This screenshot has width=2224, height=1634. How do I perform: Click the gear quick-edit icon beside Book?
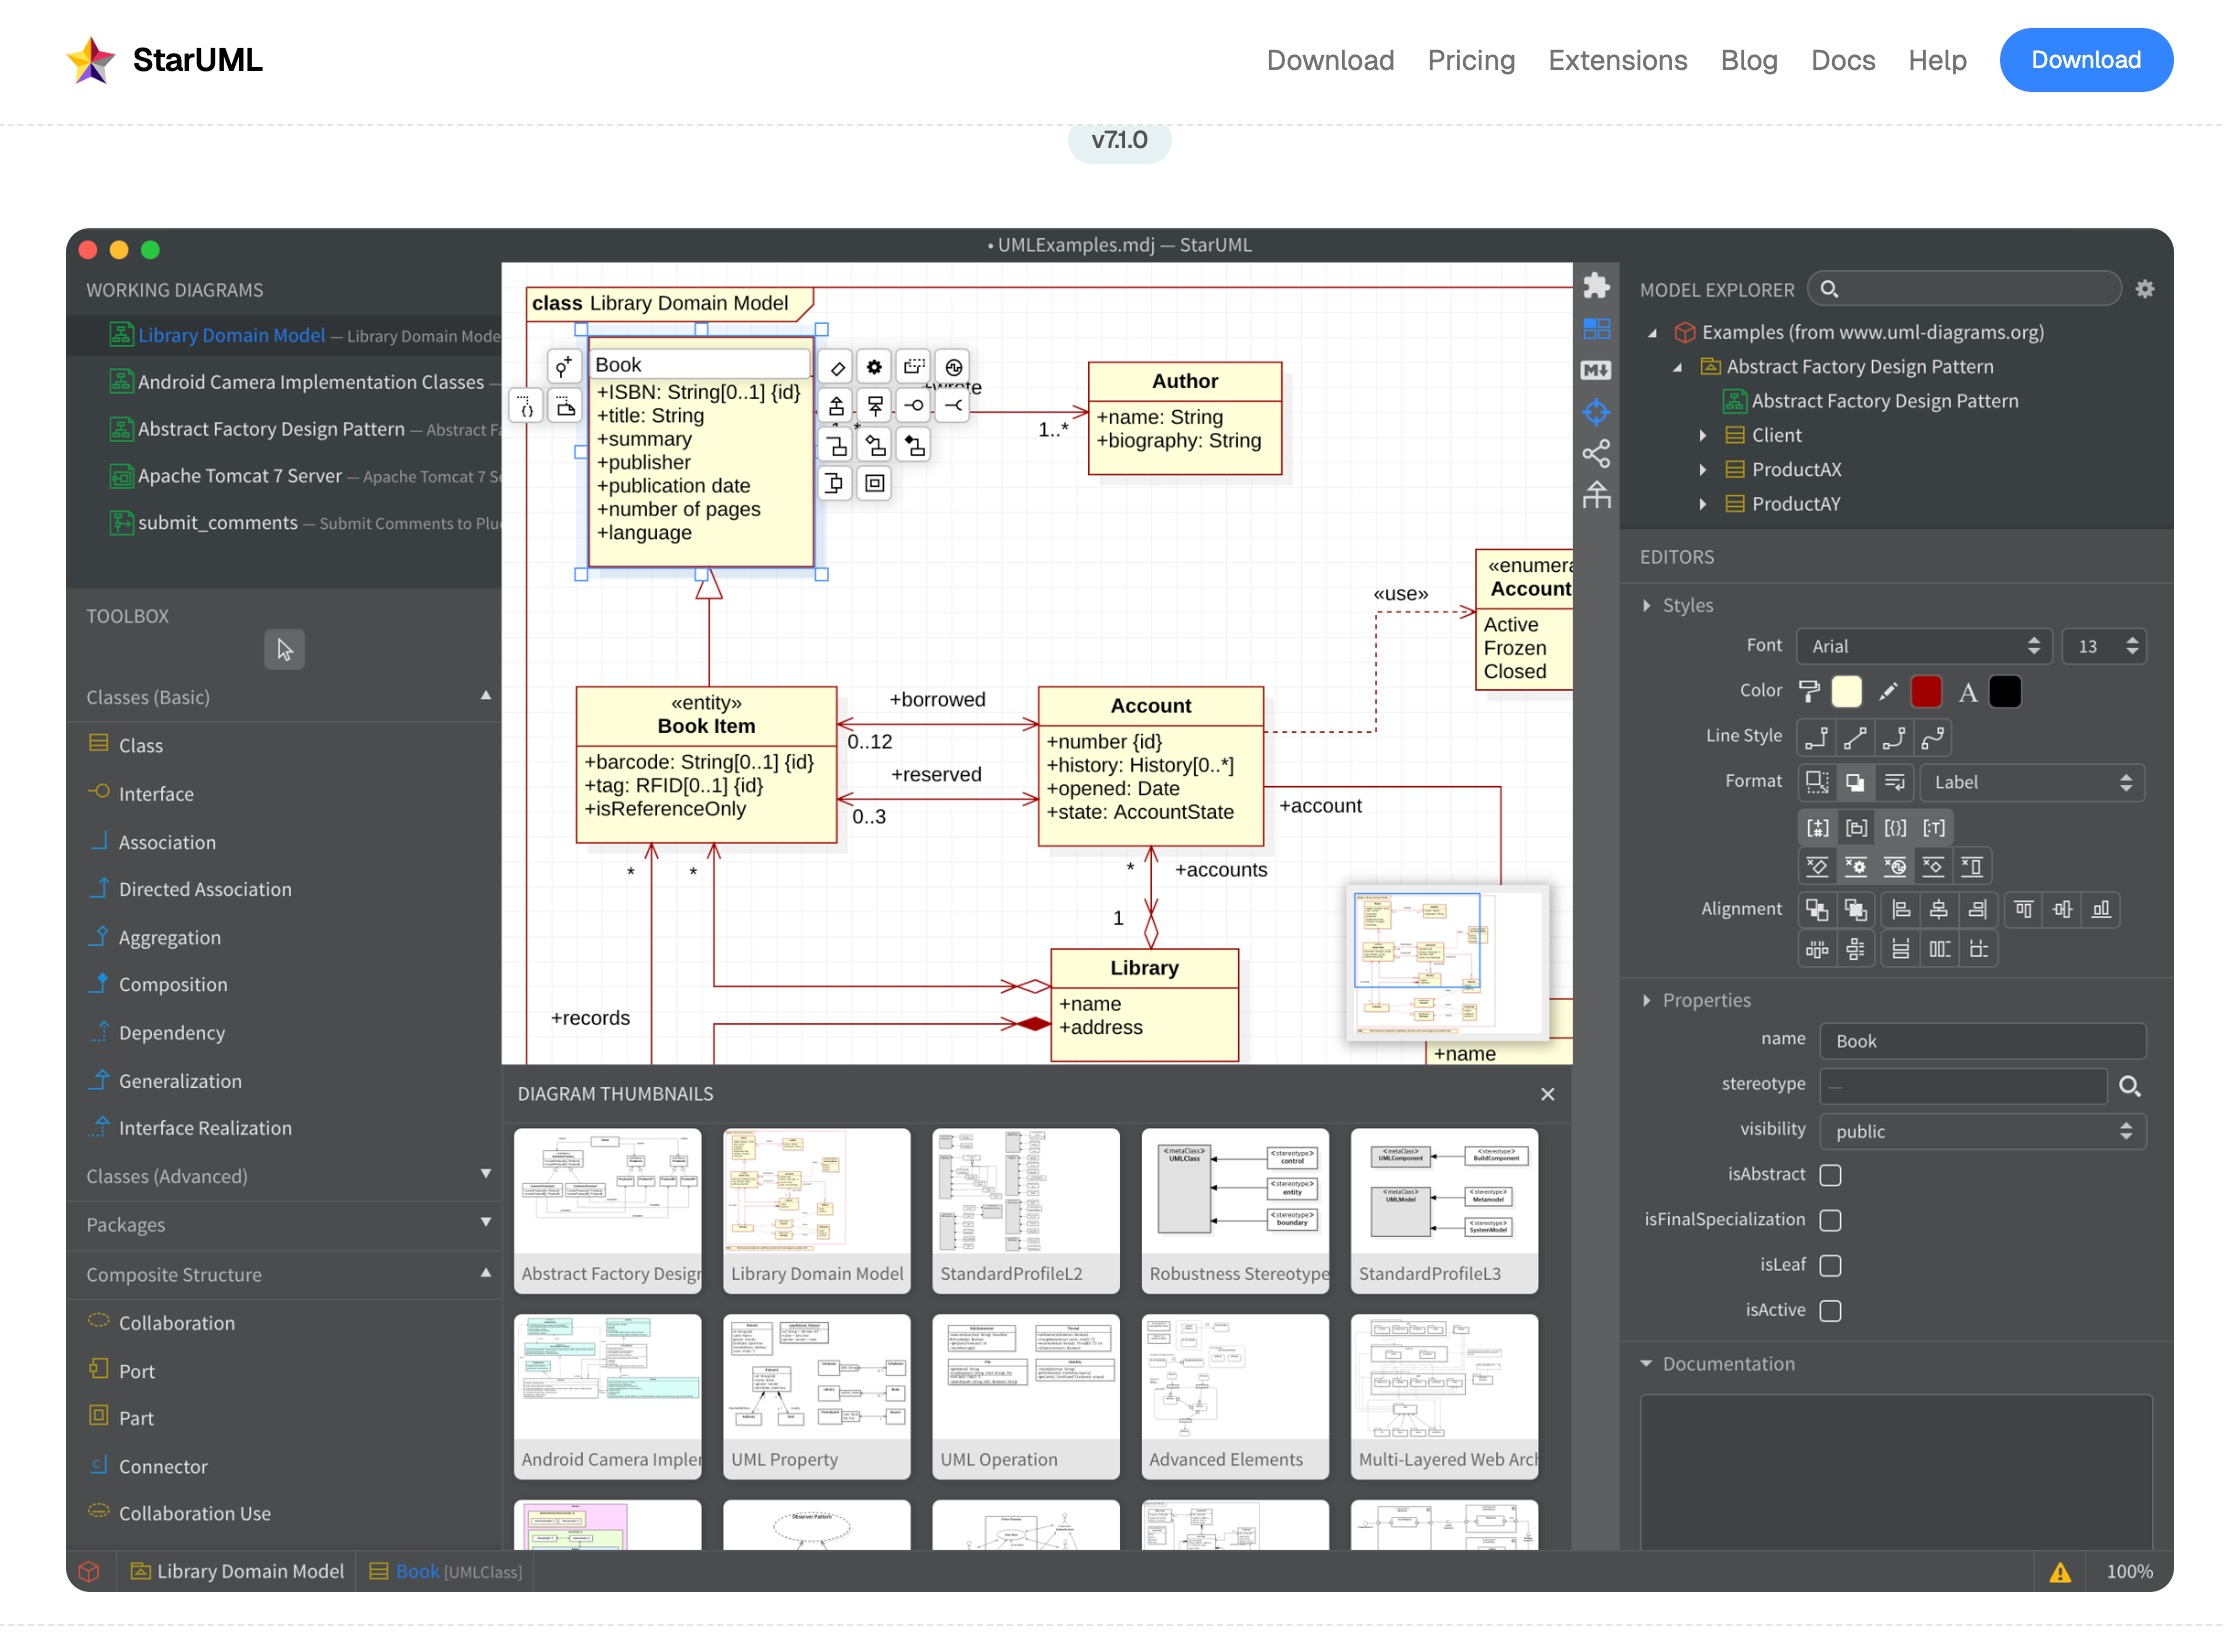874,367
